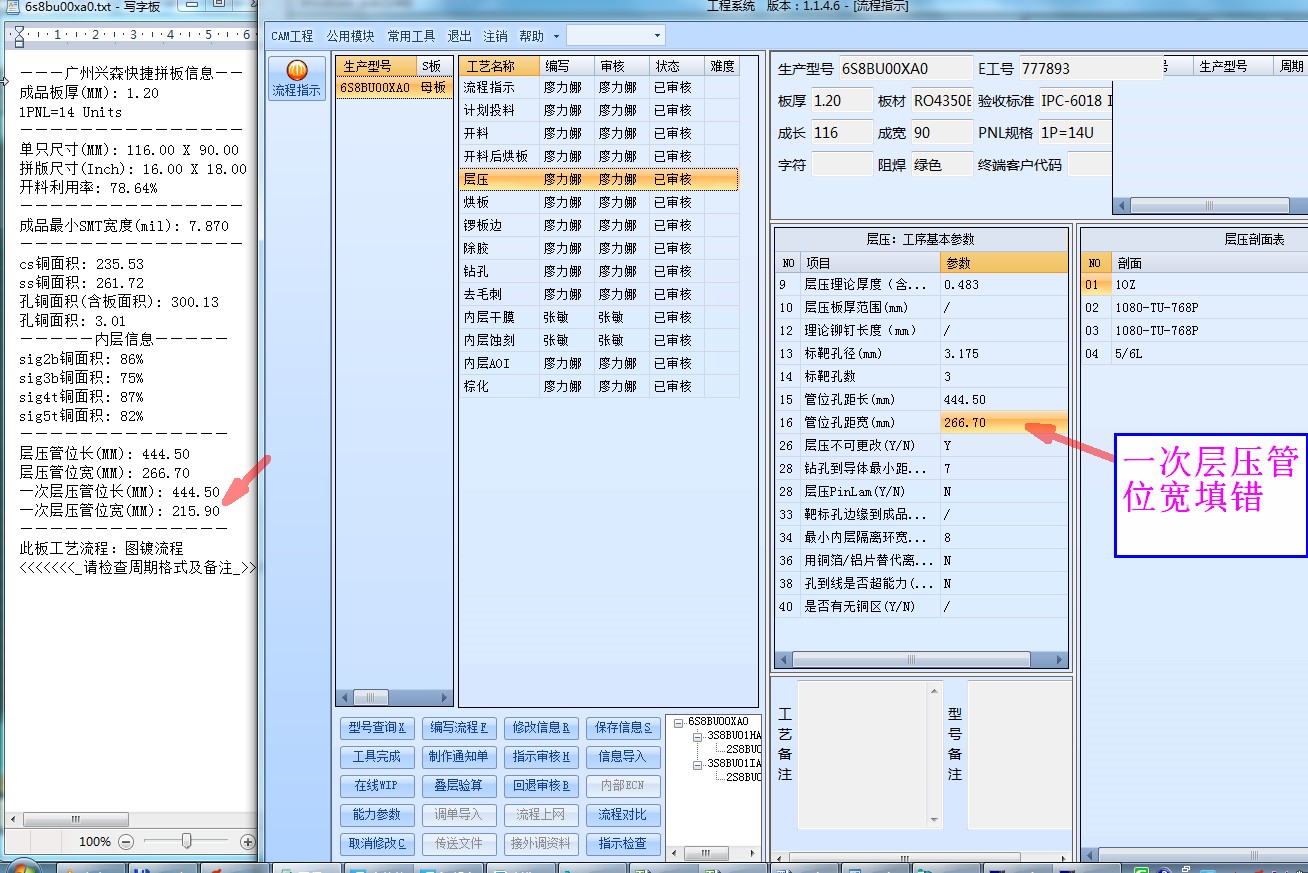Select the 开料后烘板 process row

click(x=598, y=156)
